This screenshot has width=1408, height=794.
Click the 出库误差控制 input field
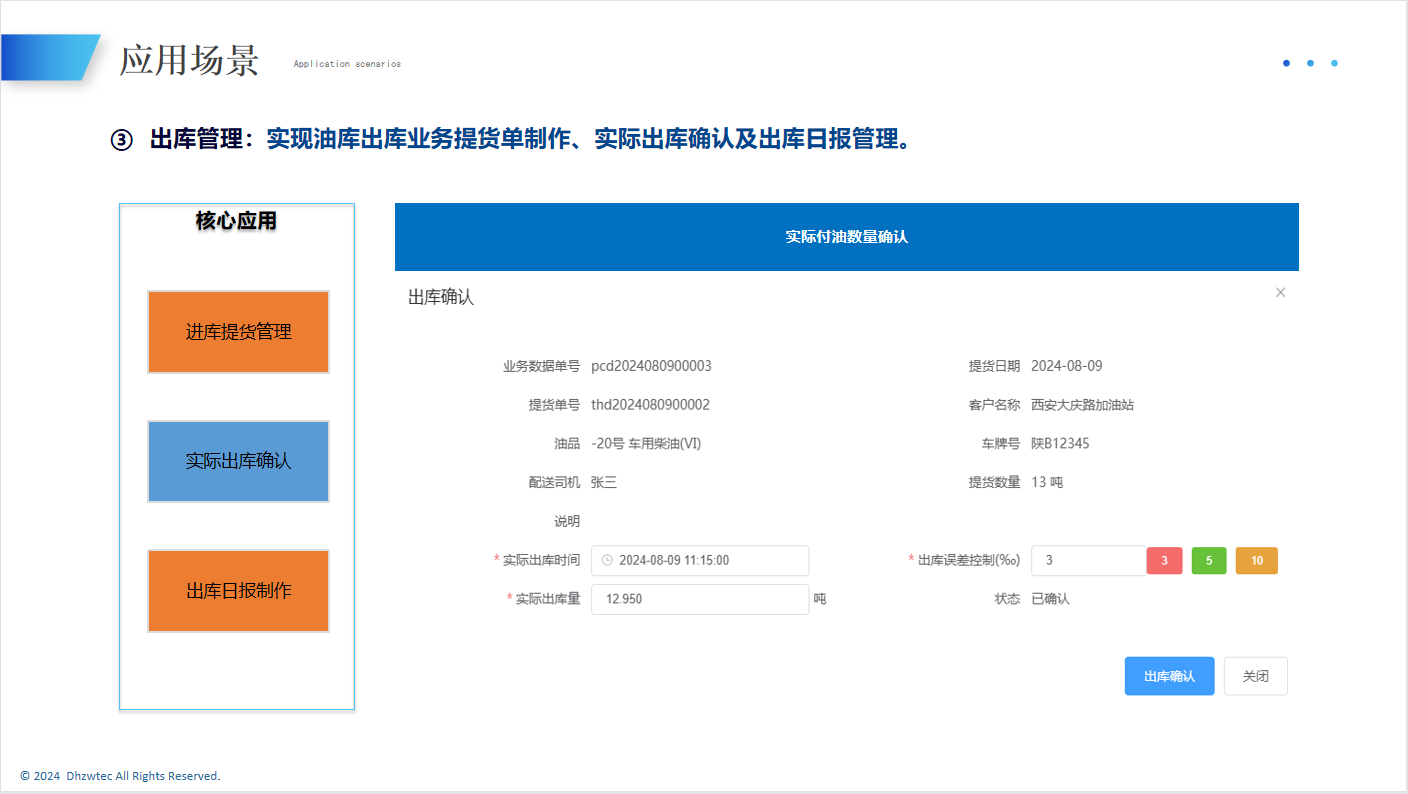pyautogui.click(x=1088, y=560)
